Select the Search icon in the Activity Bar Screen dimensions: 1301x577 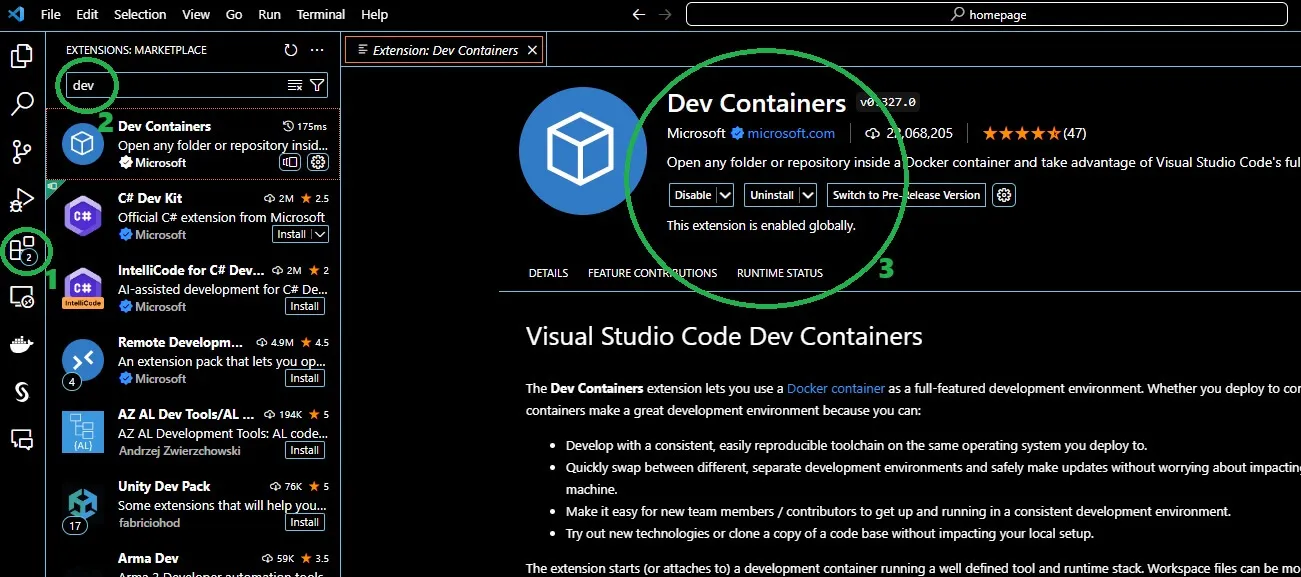23,103
